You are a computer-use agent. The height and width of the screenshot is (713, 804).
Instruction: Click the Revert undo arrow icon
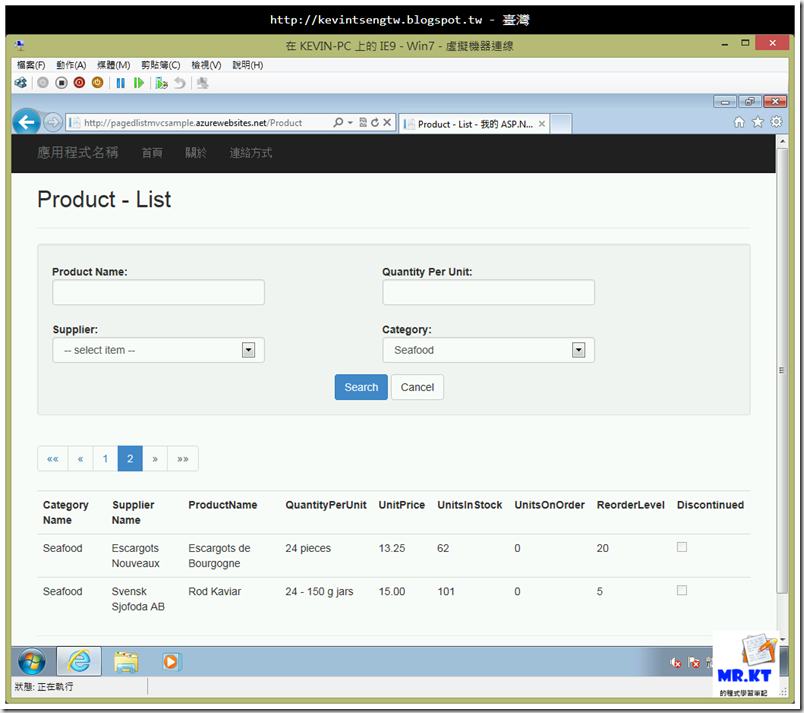[x=179, y=83]
